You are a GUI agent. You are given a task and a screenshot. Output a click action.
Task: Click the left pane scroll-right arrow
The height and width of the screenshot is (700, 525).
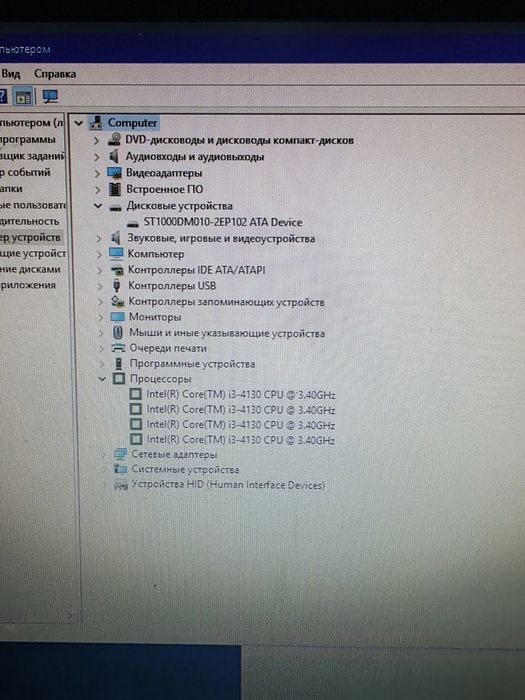click(x=70, y=616)
